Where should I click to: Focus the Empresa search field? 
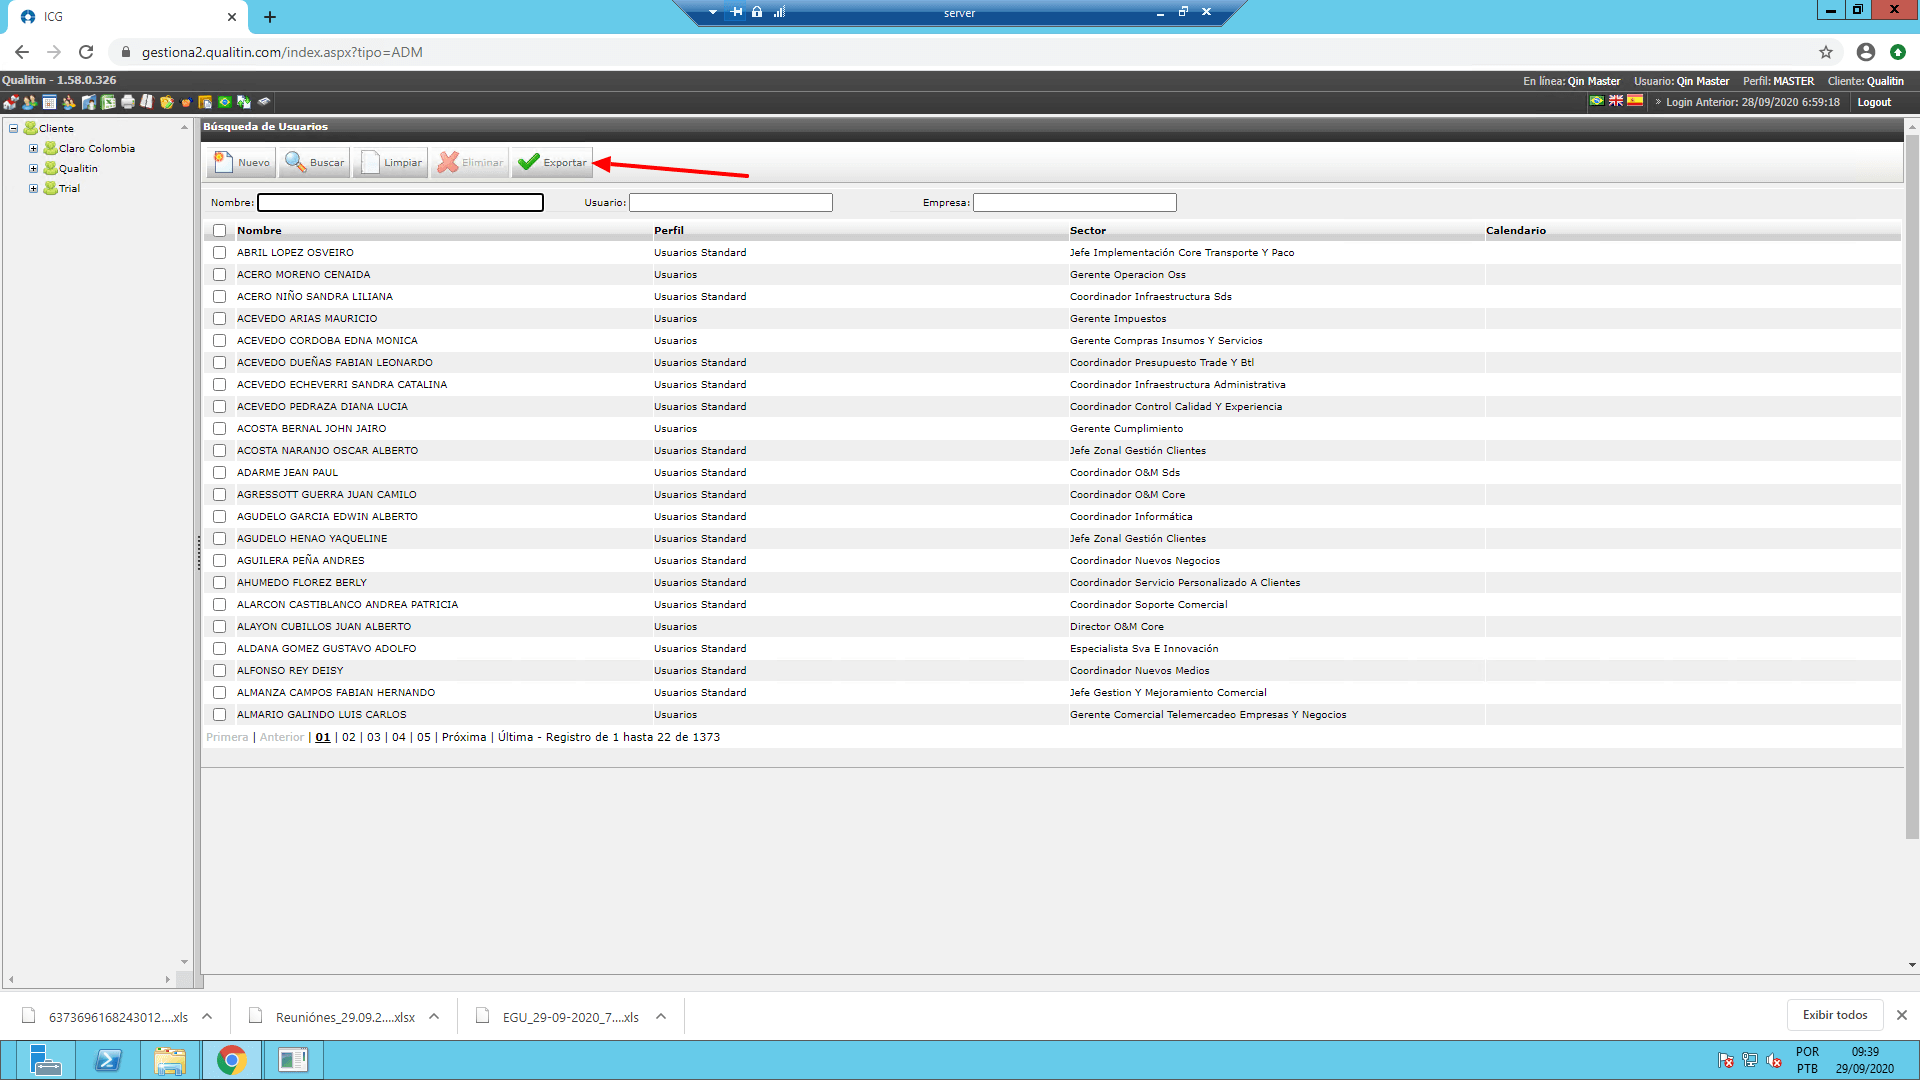point(1075,203)
